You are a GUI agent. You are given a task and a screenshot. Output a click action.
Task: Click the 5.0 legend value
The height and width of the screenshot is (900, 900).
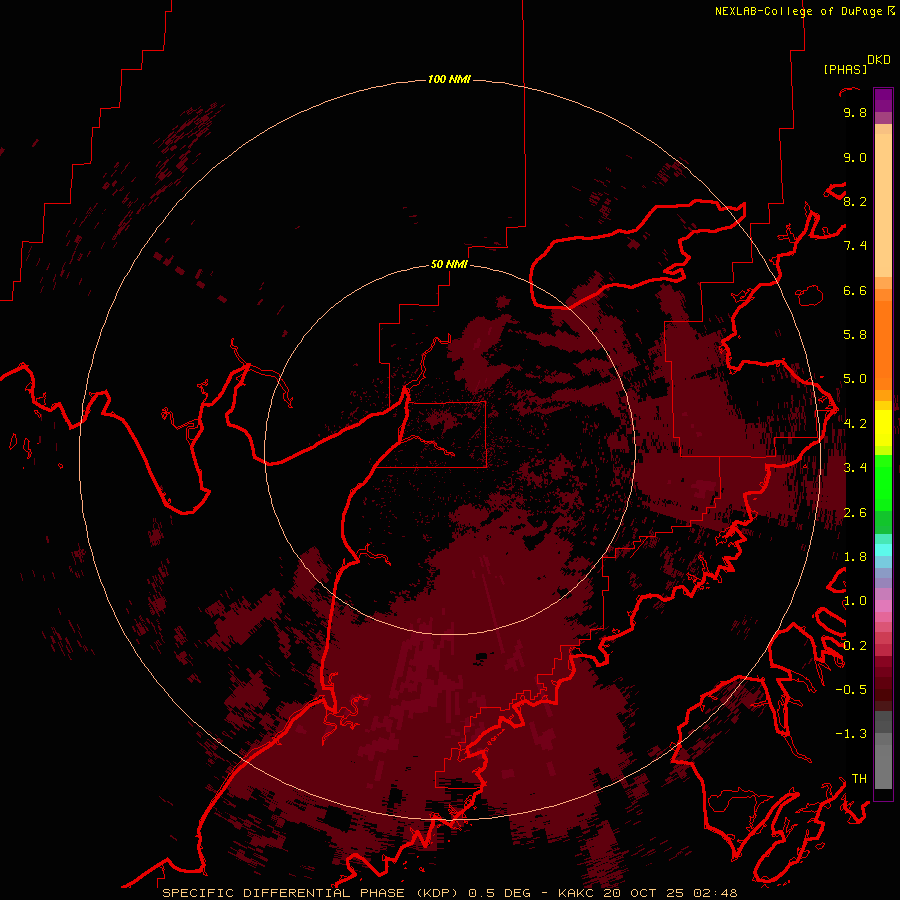pyautogui.click(x=855, y=379)
